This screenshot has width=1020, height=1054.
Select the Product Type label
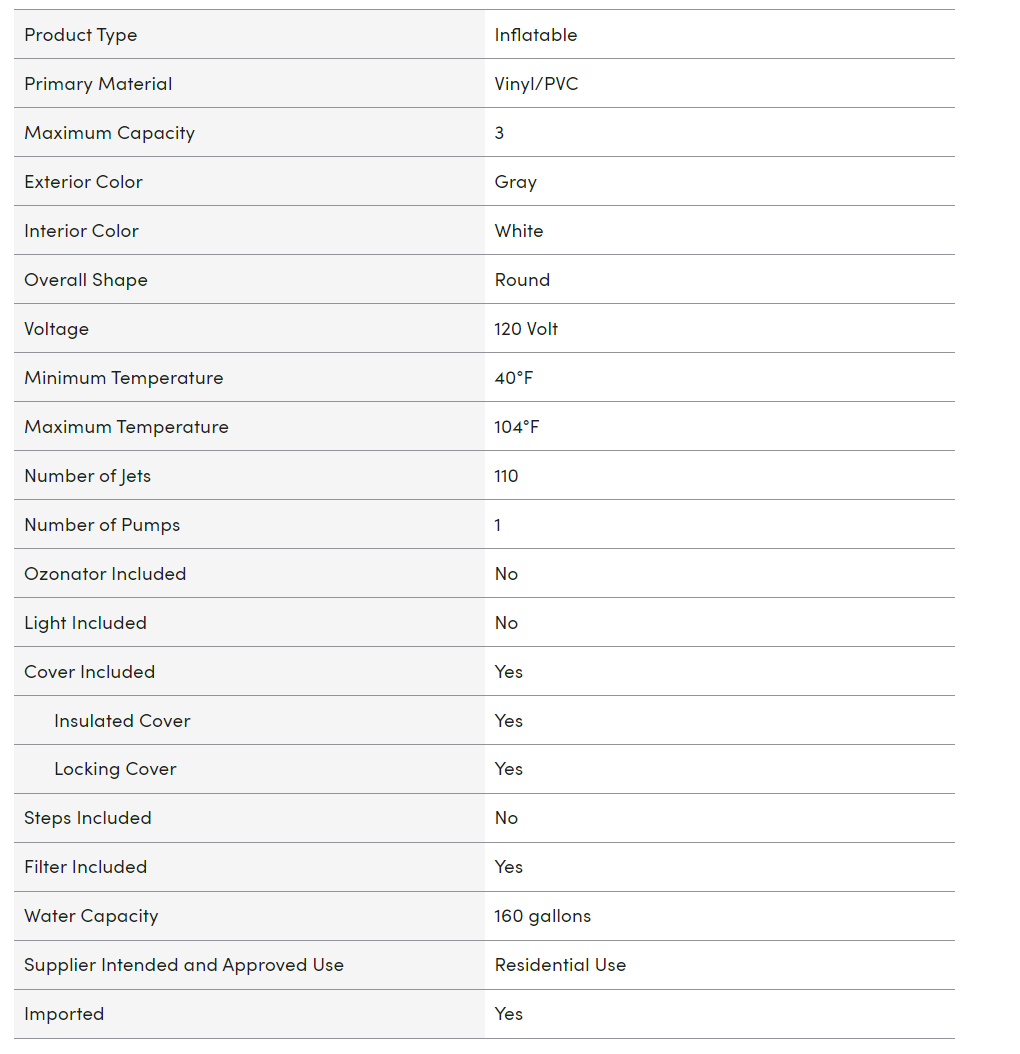point(81,35)
